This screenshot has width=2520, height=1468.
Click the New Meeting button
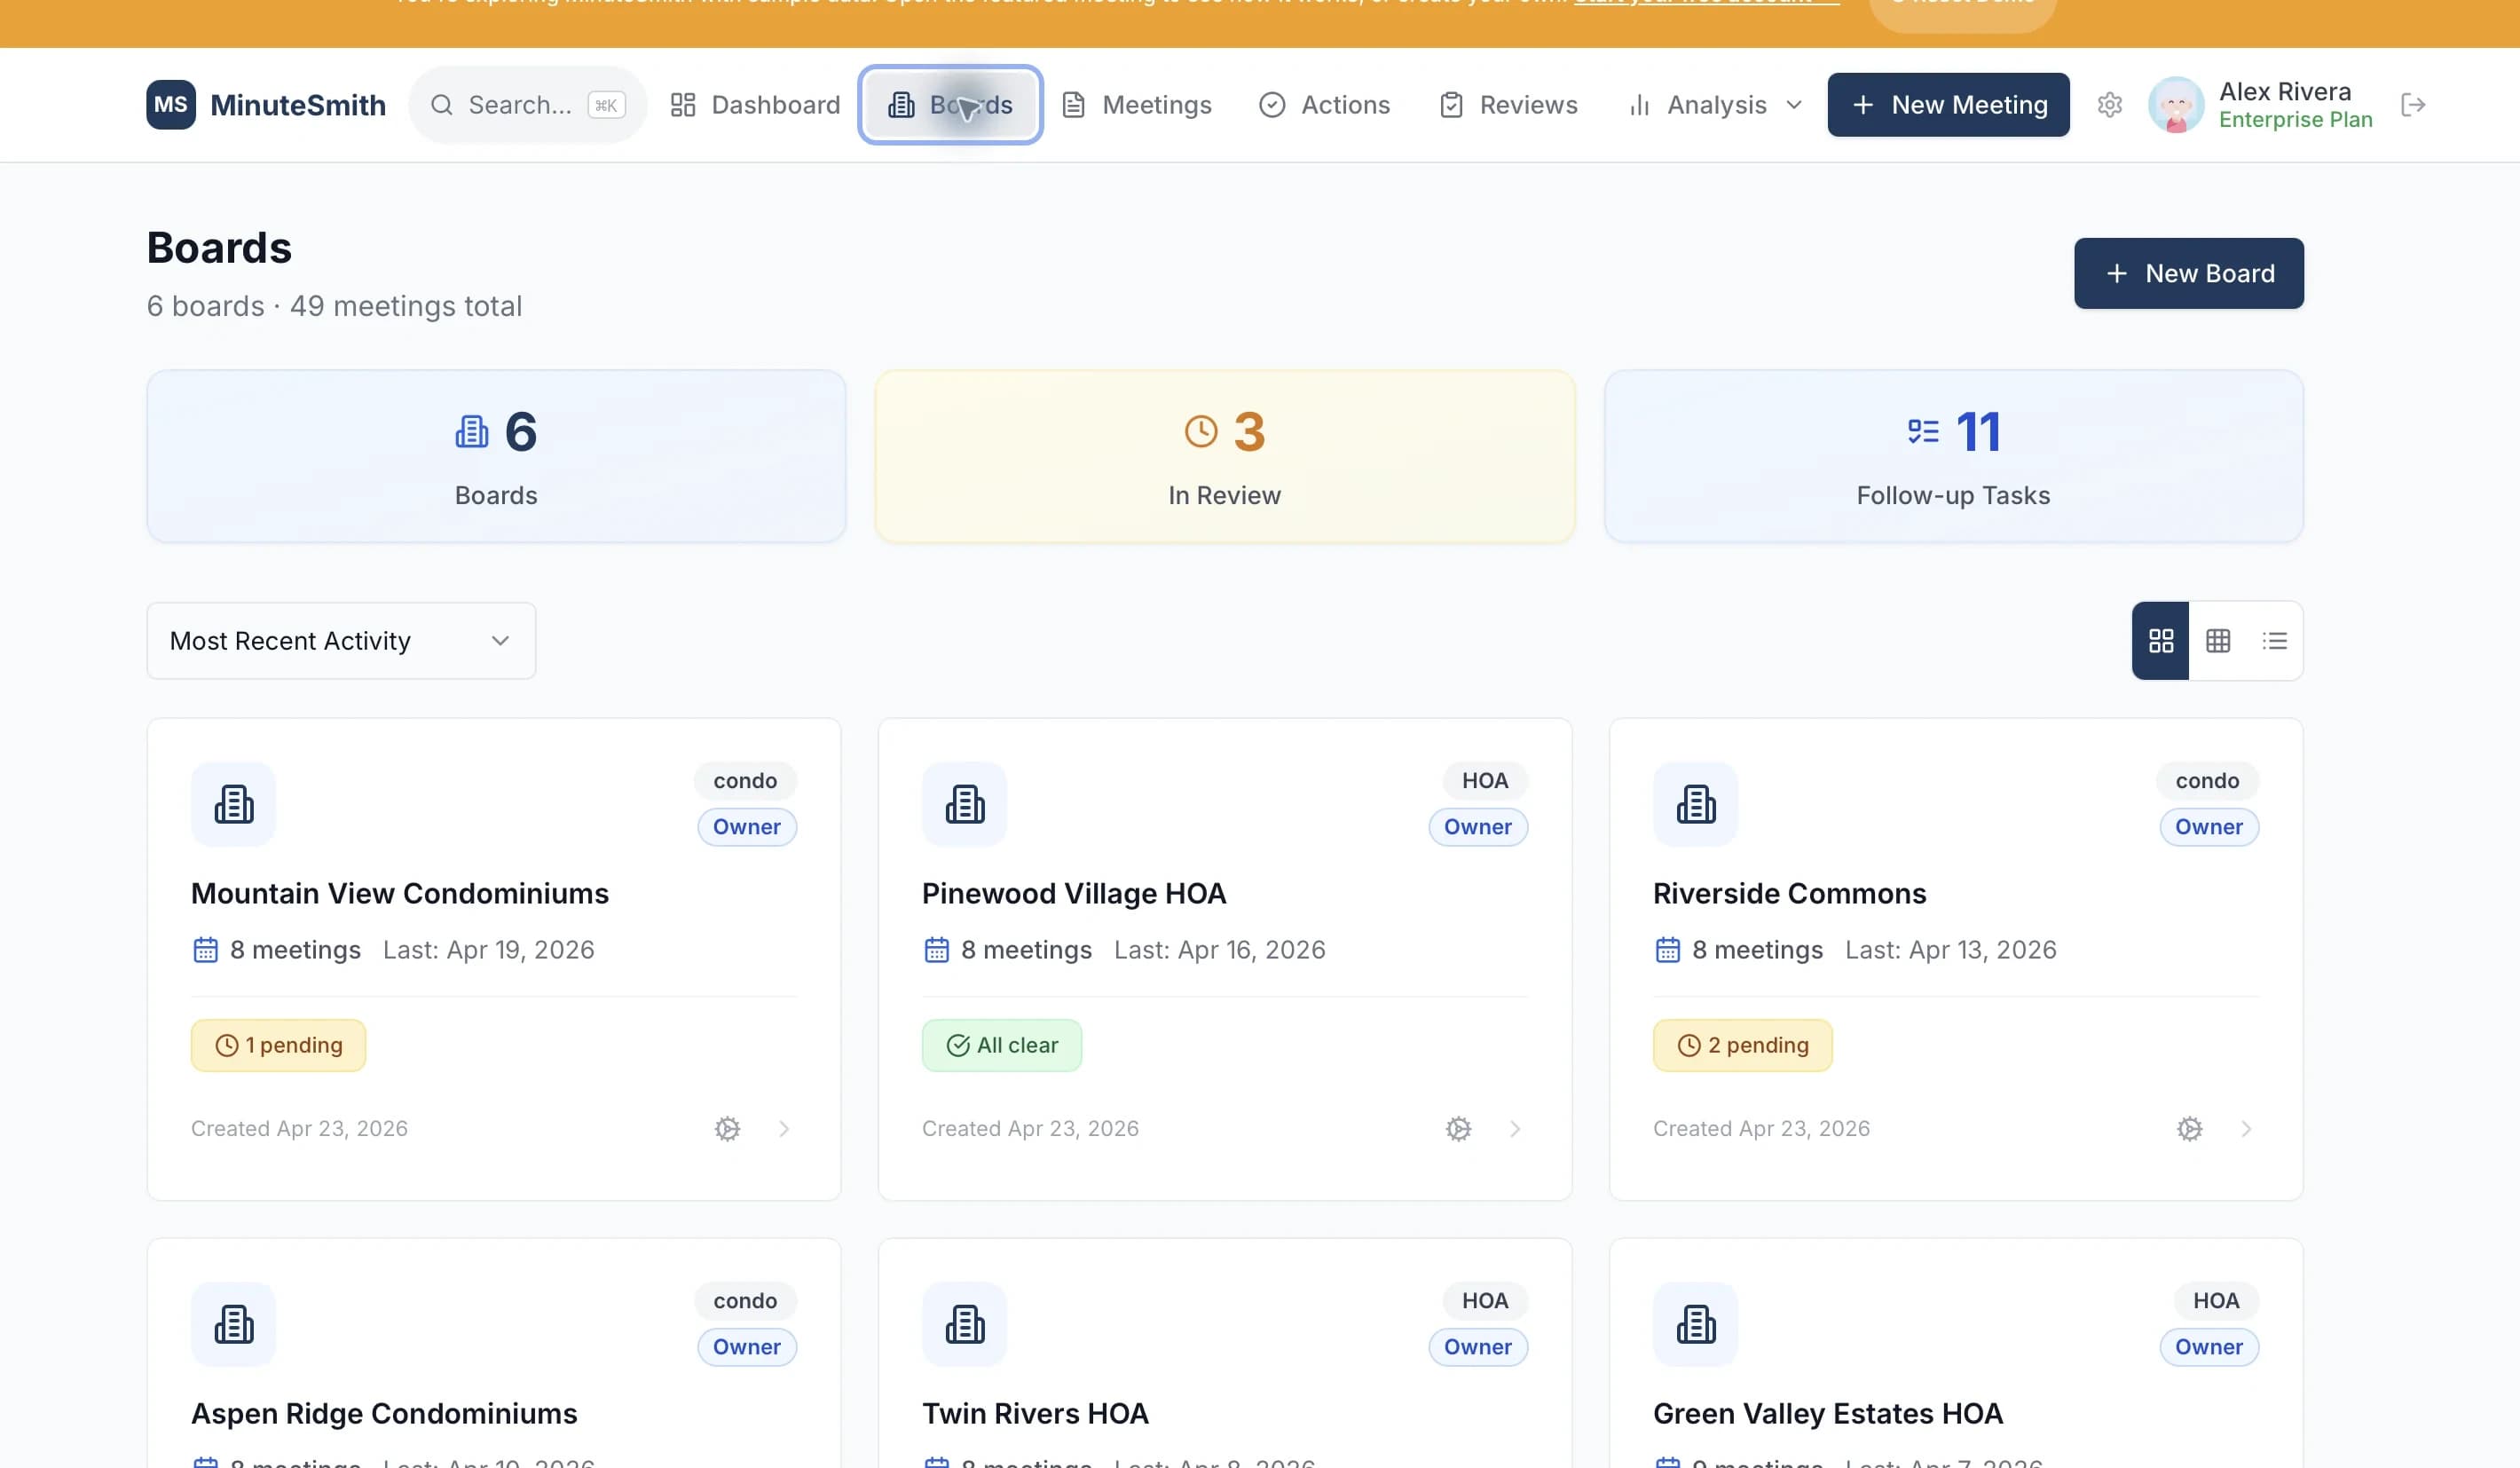[1948, 105]
